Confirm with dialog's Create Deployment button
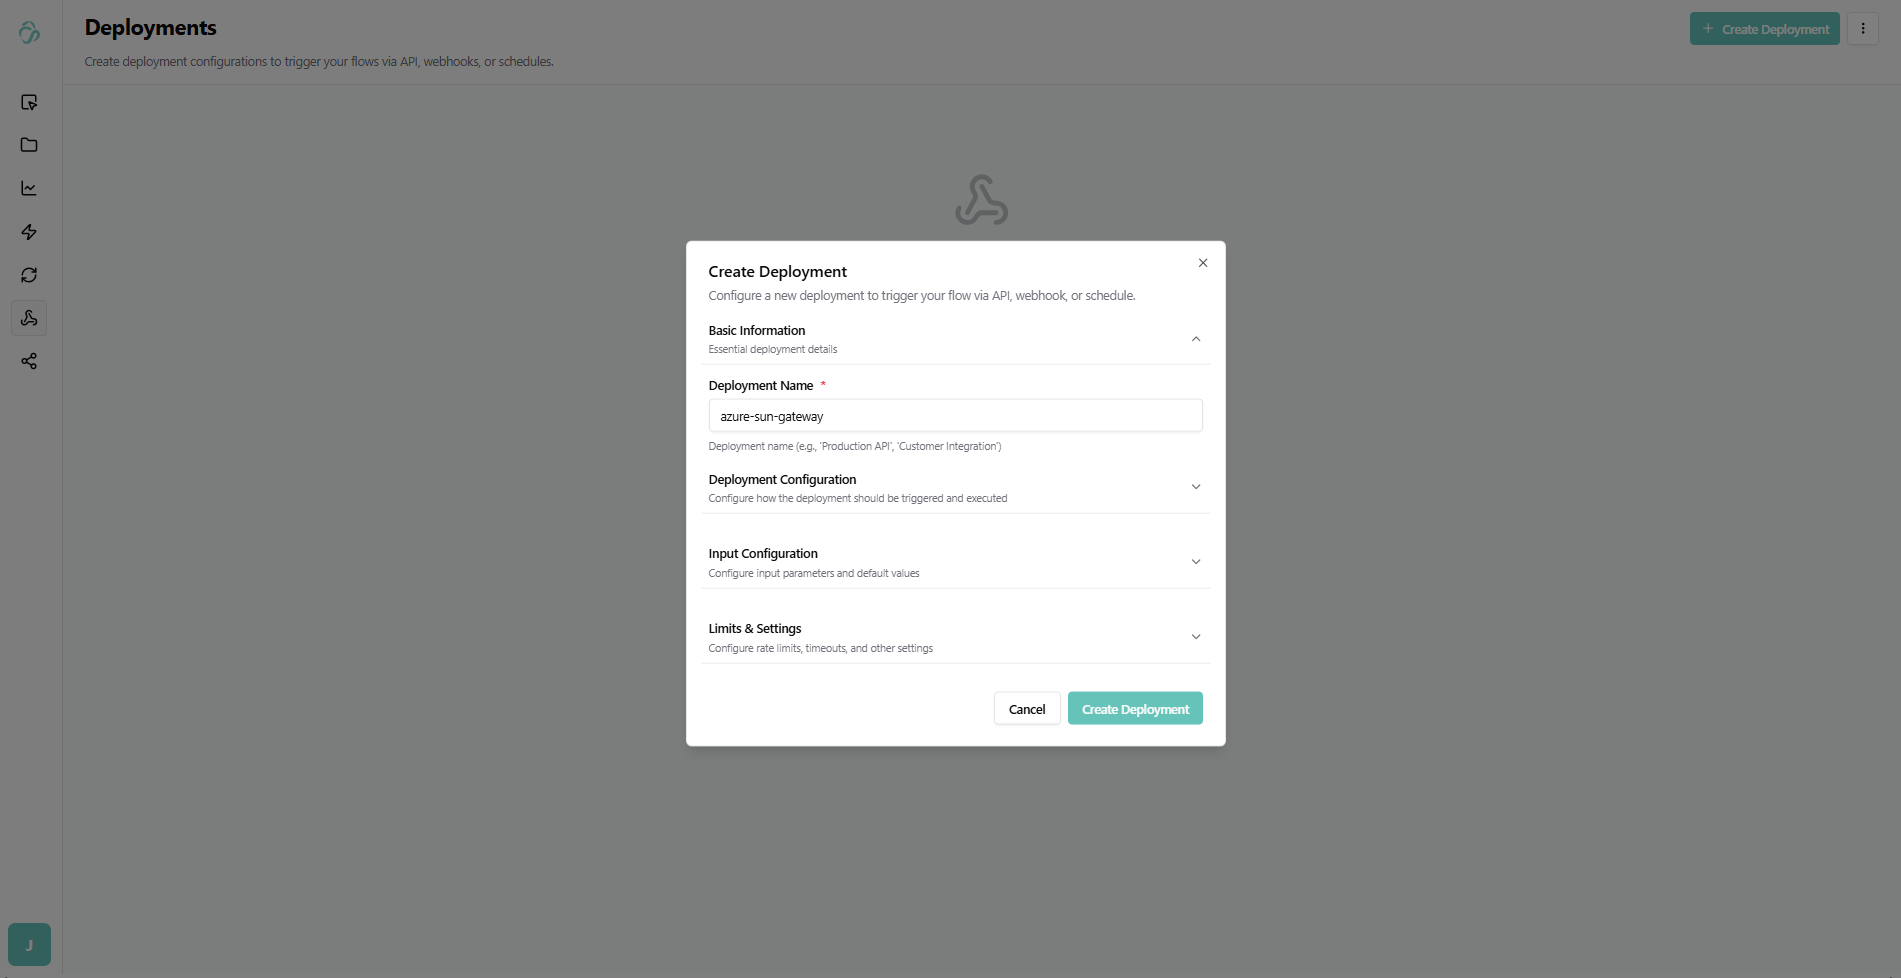The width and height of the screenshot is (1901, 978). pos(1135,709)
